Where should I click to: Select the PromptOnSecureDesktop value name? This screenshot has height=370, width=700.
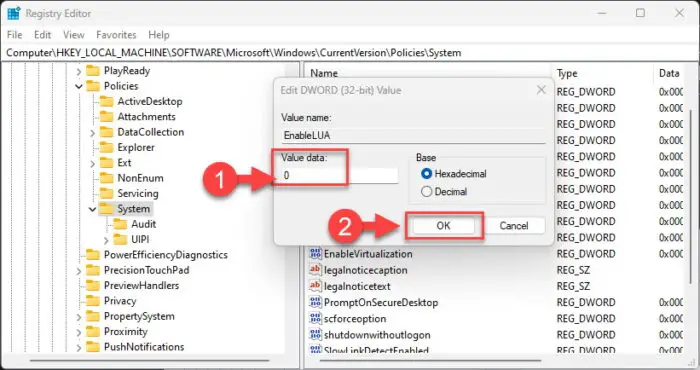[x=381, y=303]
